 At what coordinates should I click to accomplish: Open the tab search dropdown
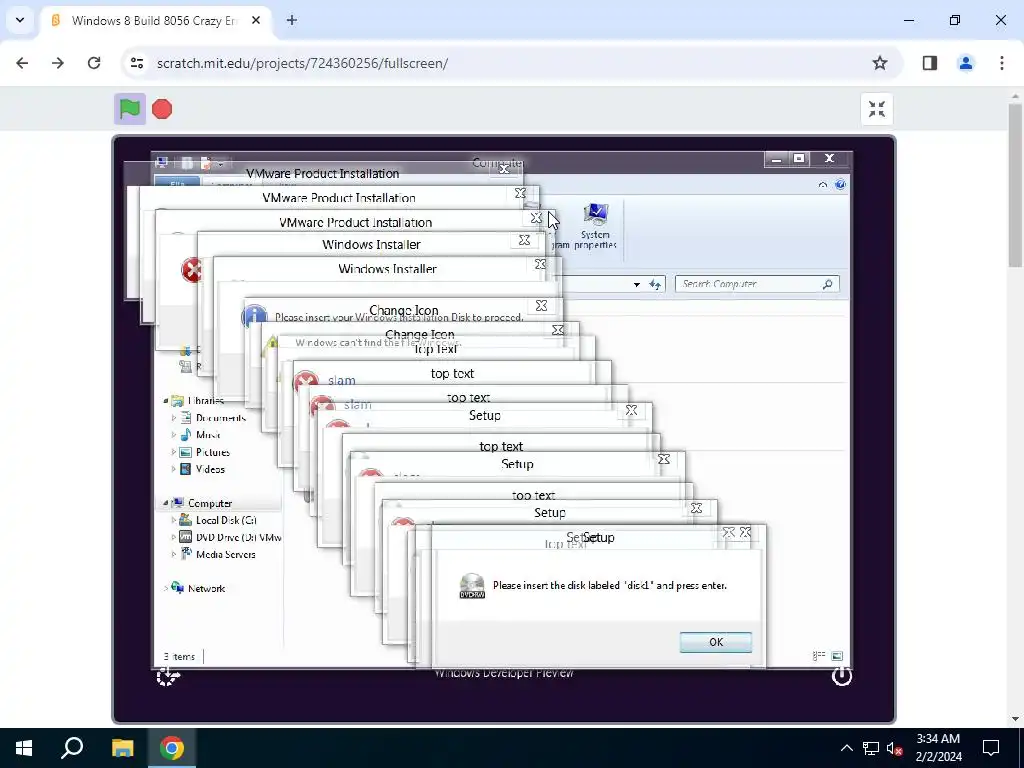(20, 20)
